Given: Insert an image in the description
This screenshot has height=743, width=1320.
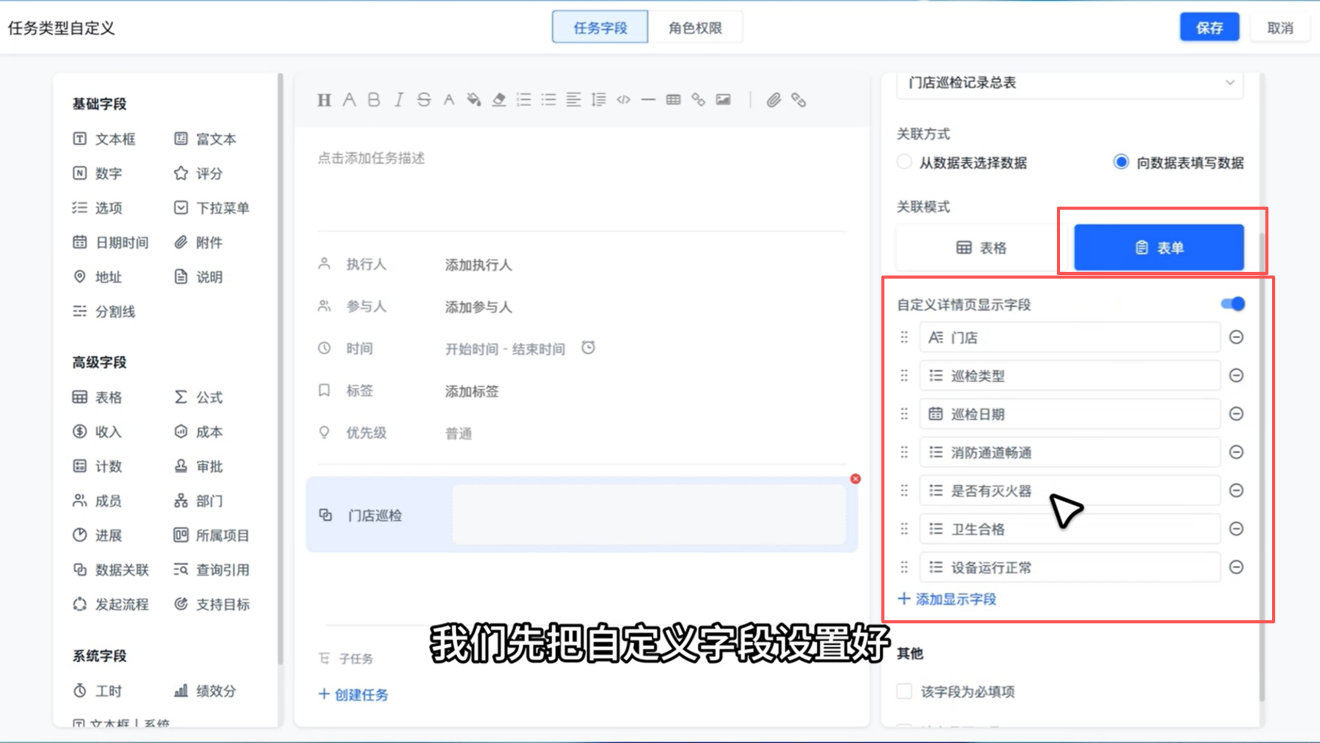Looking at the screenshot, I should click(x=723, y=100).
